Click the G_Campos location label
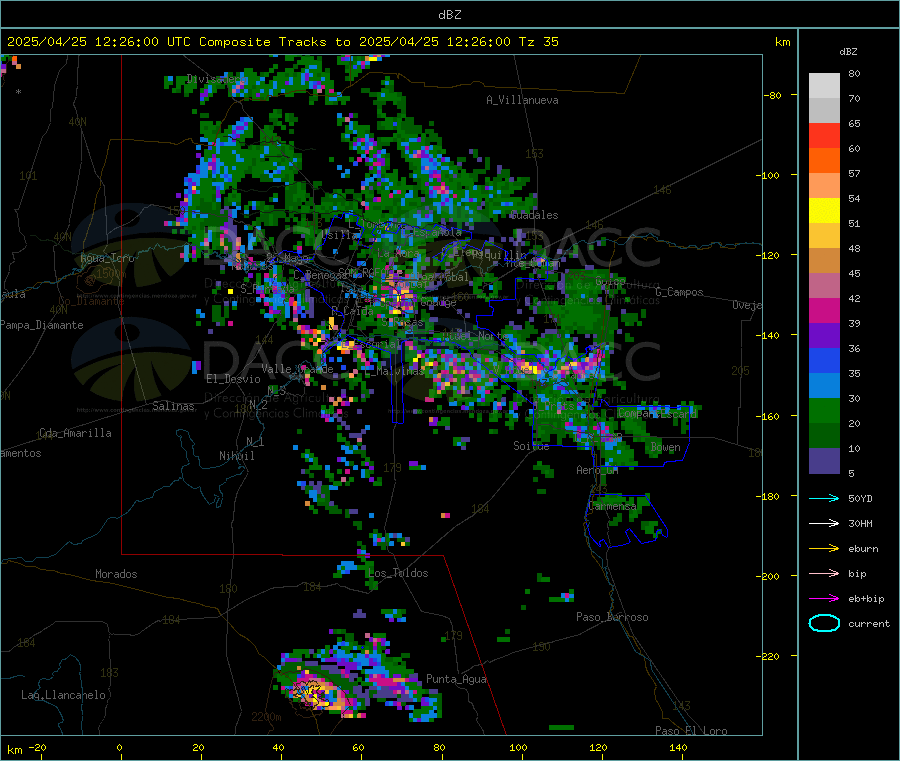The height and width of the screenshot is (761, 900). (x=680, y=292)
